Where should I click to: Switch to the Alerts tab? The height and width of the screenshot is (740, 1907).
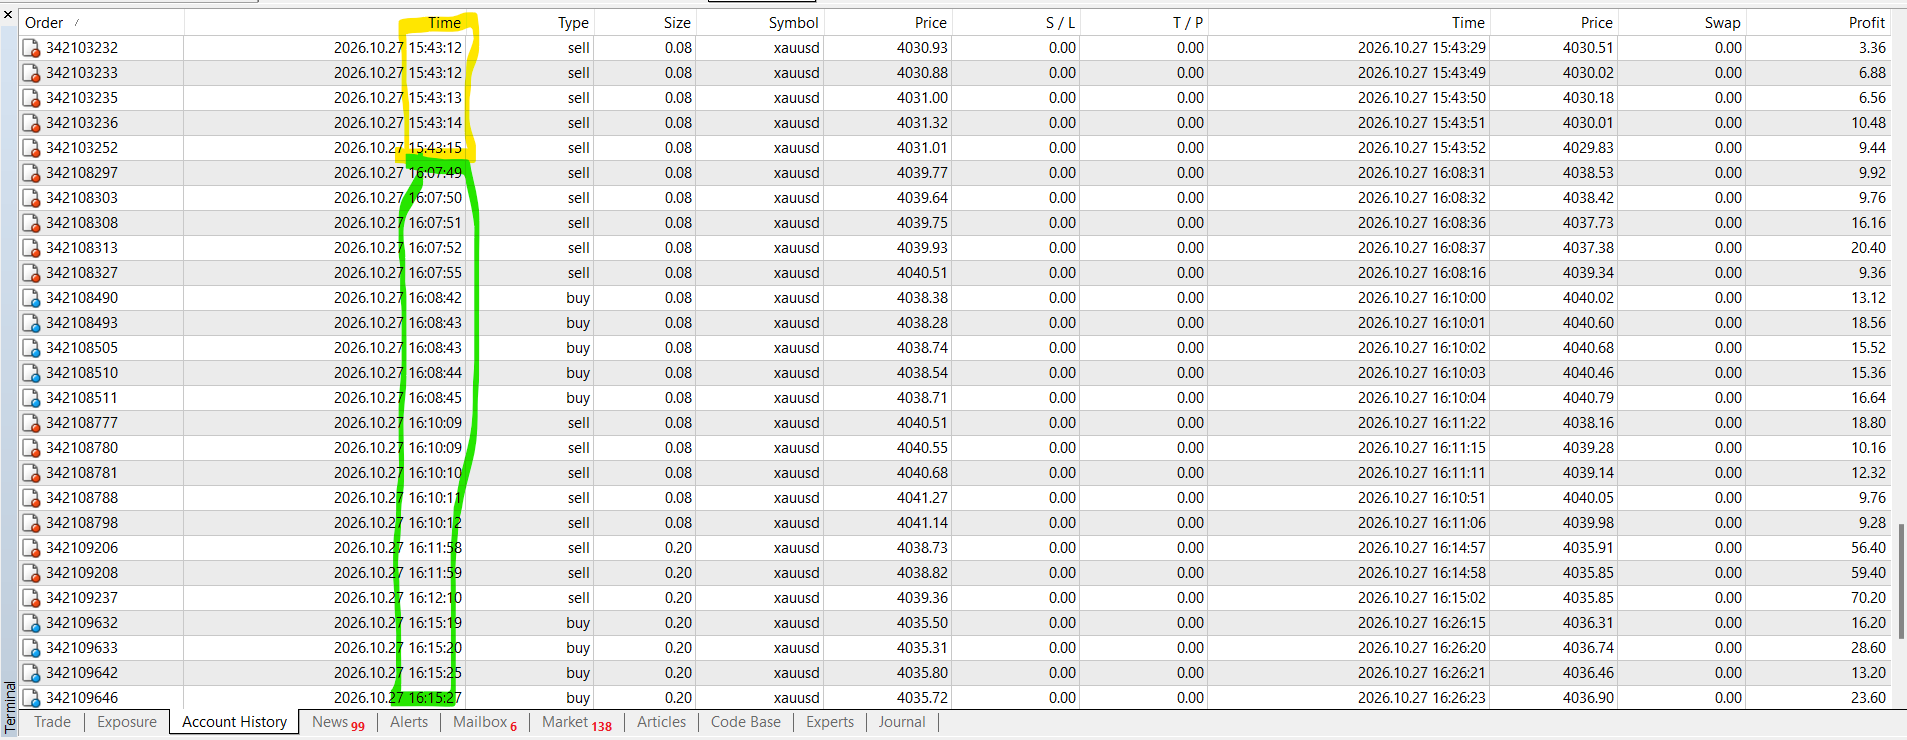click(409, 722)
